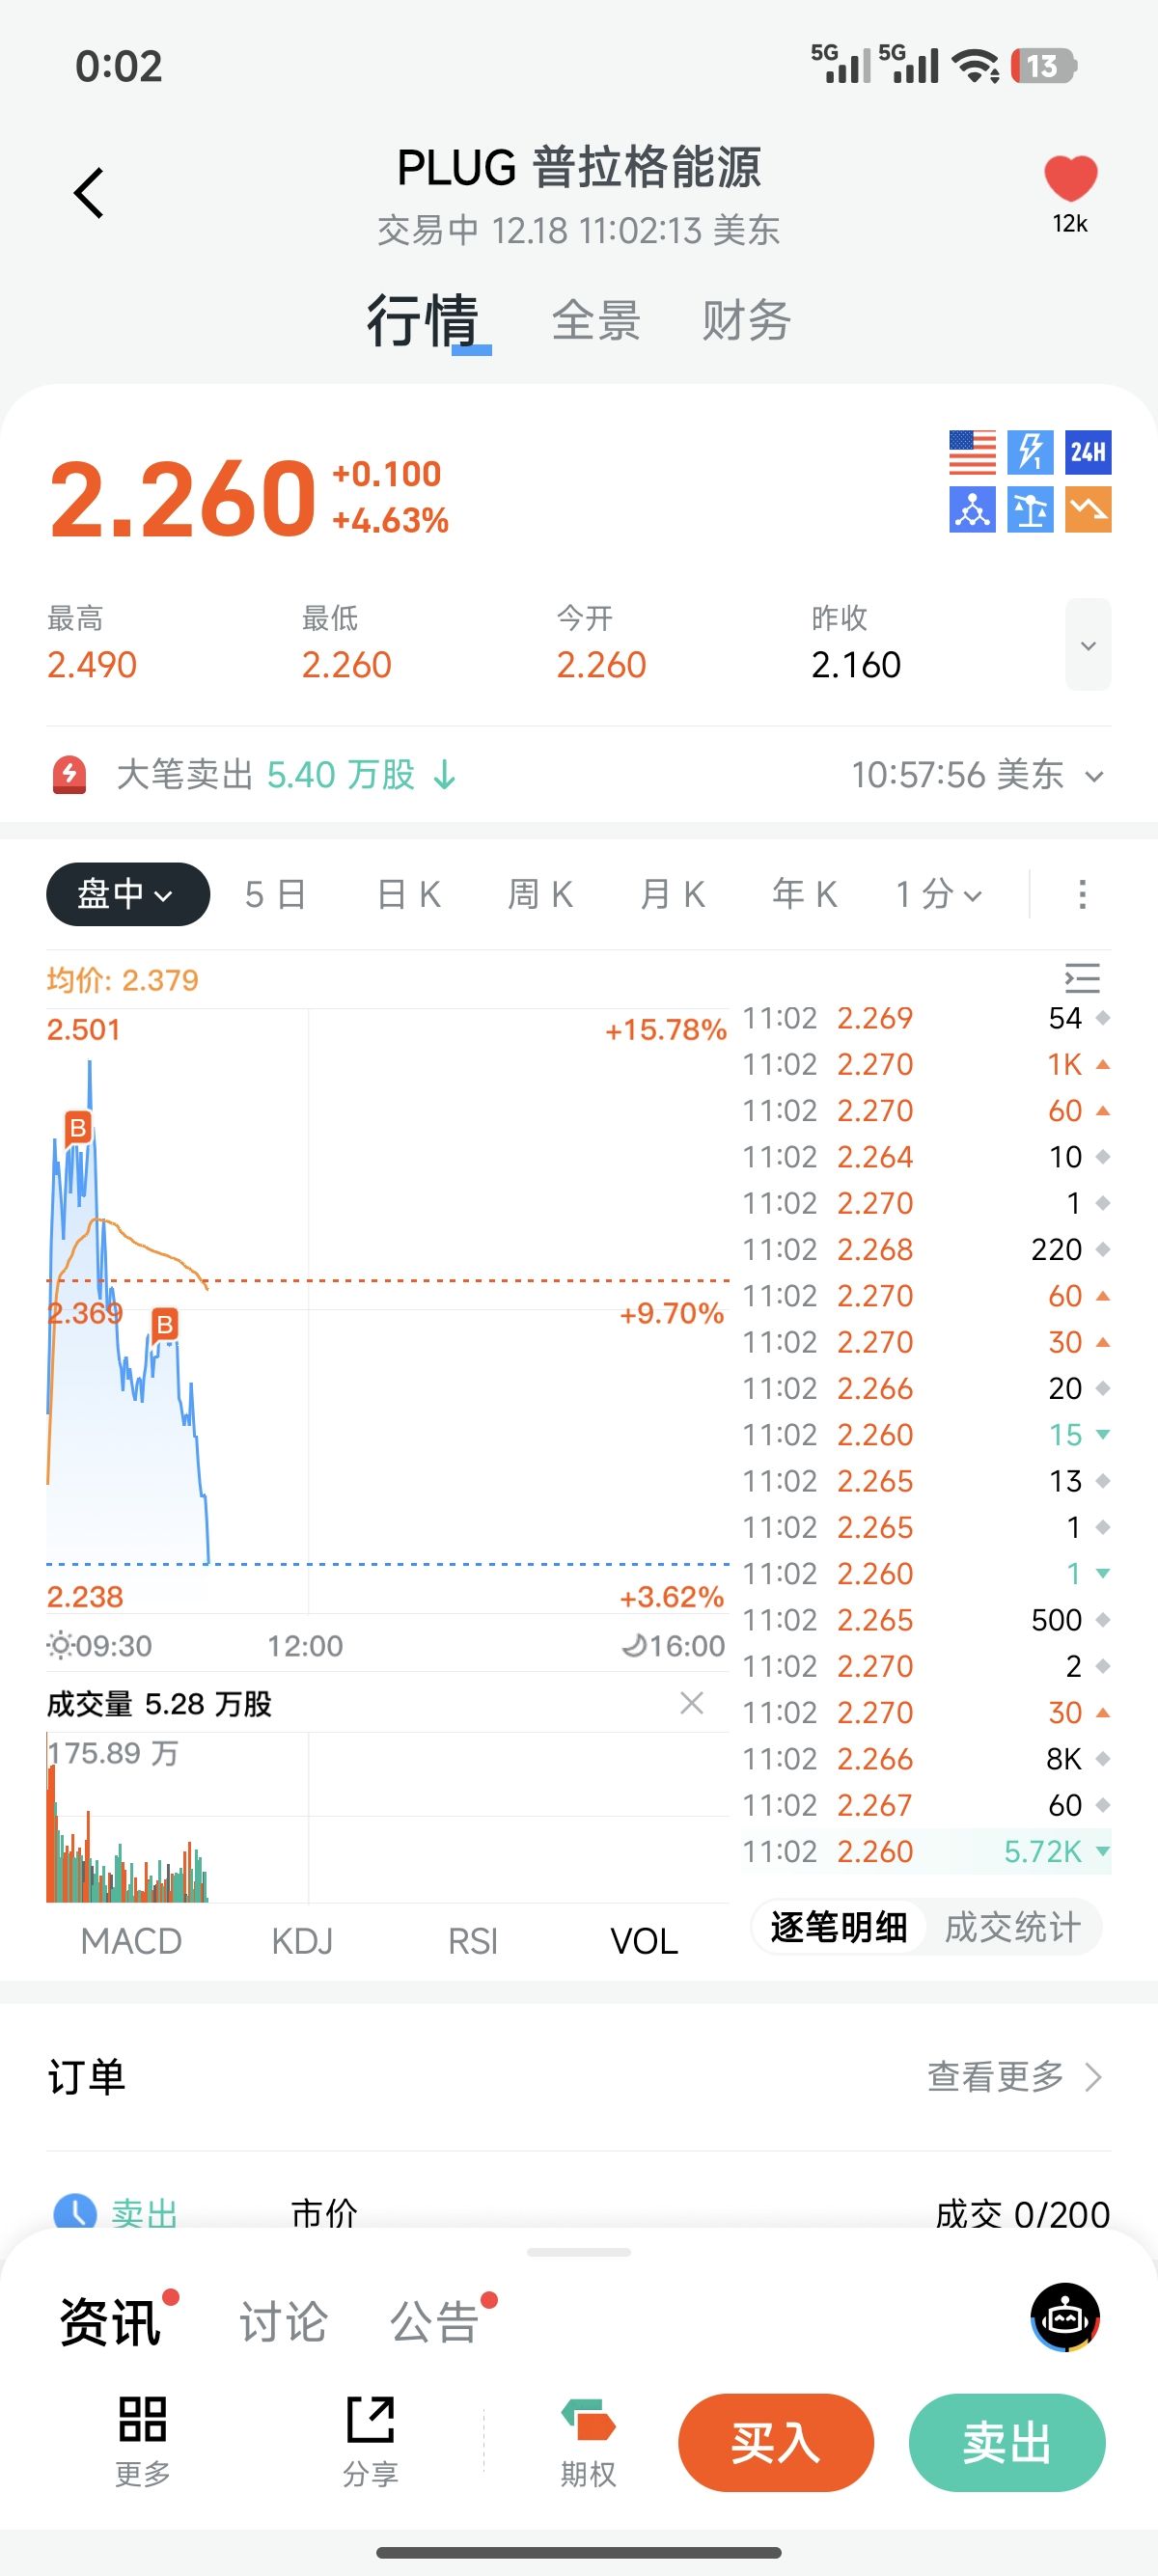Tap the trade list settings icon

[1082, 978]
